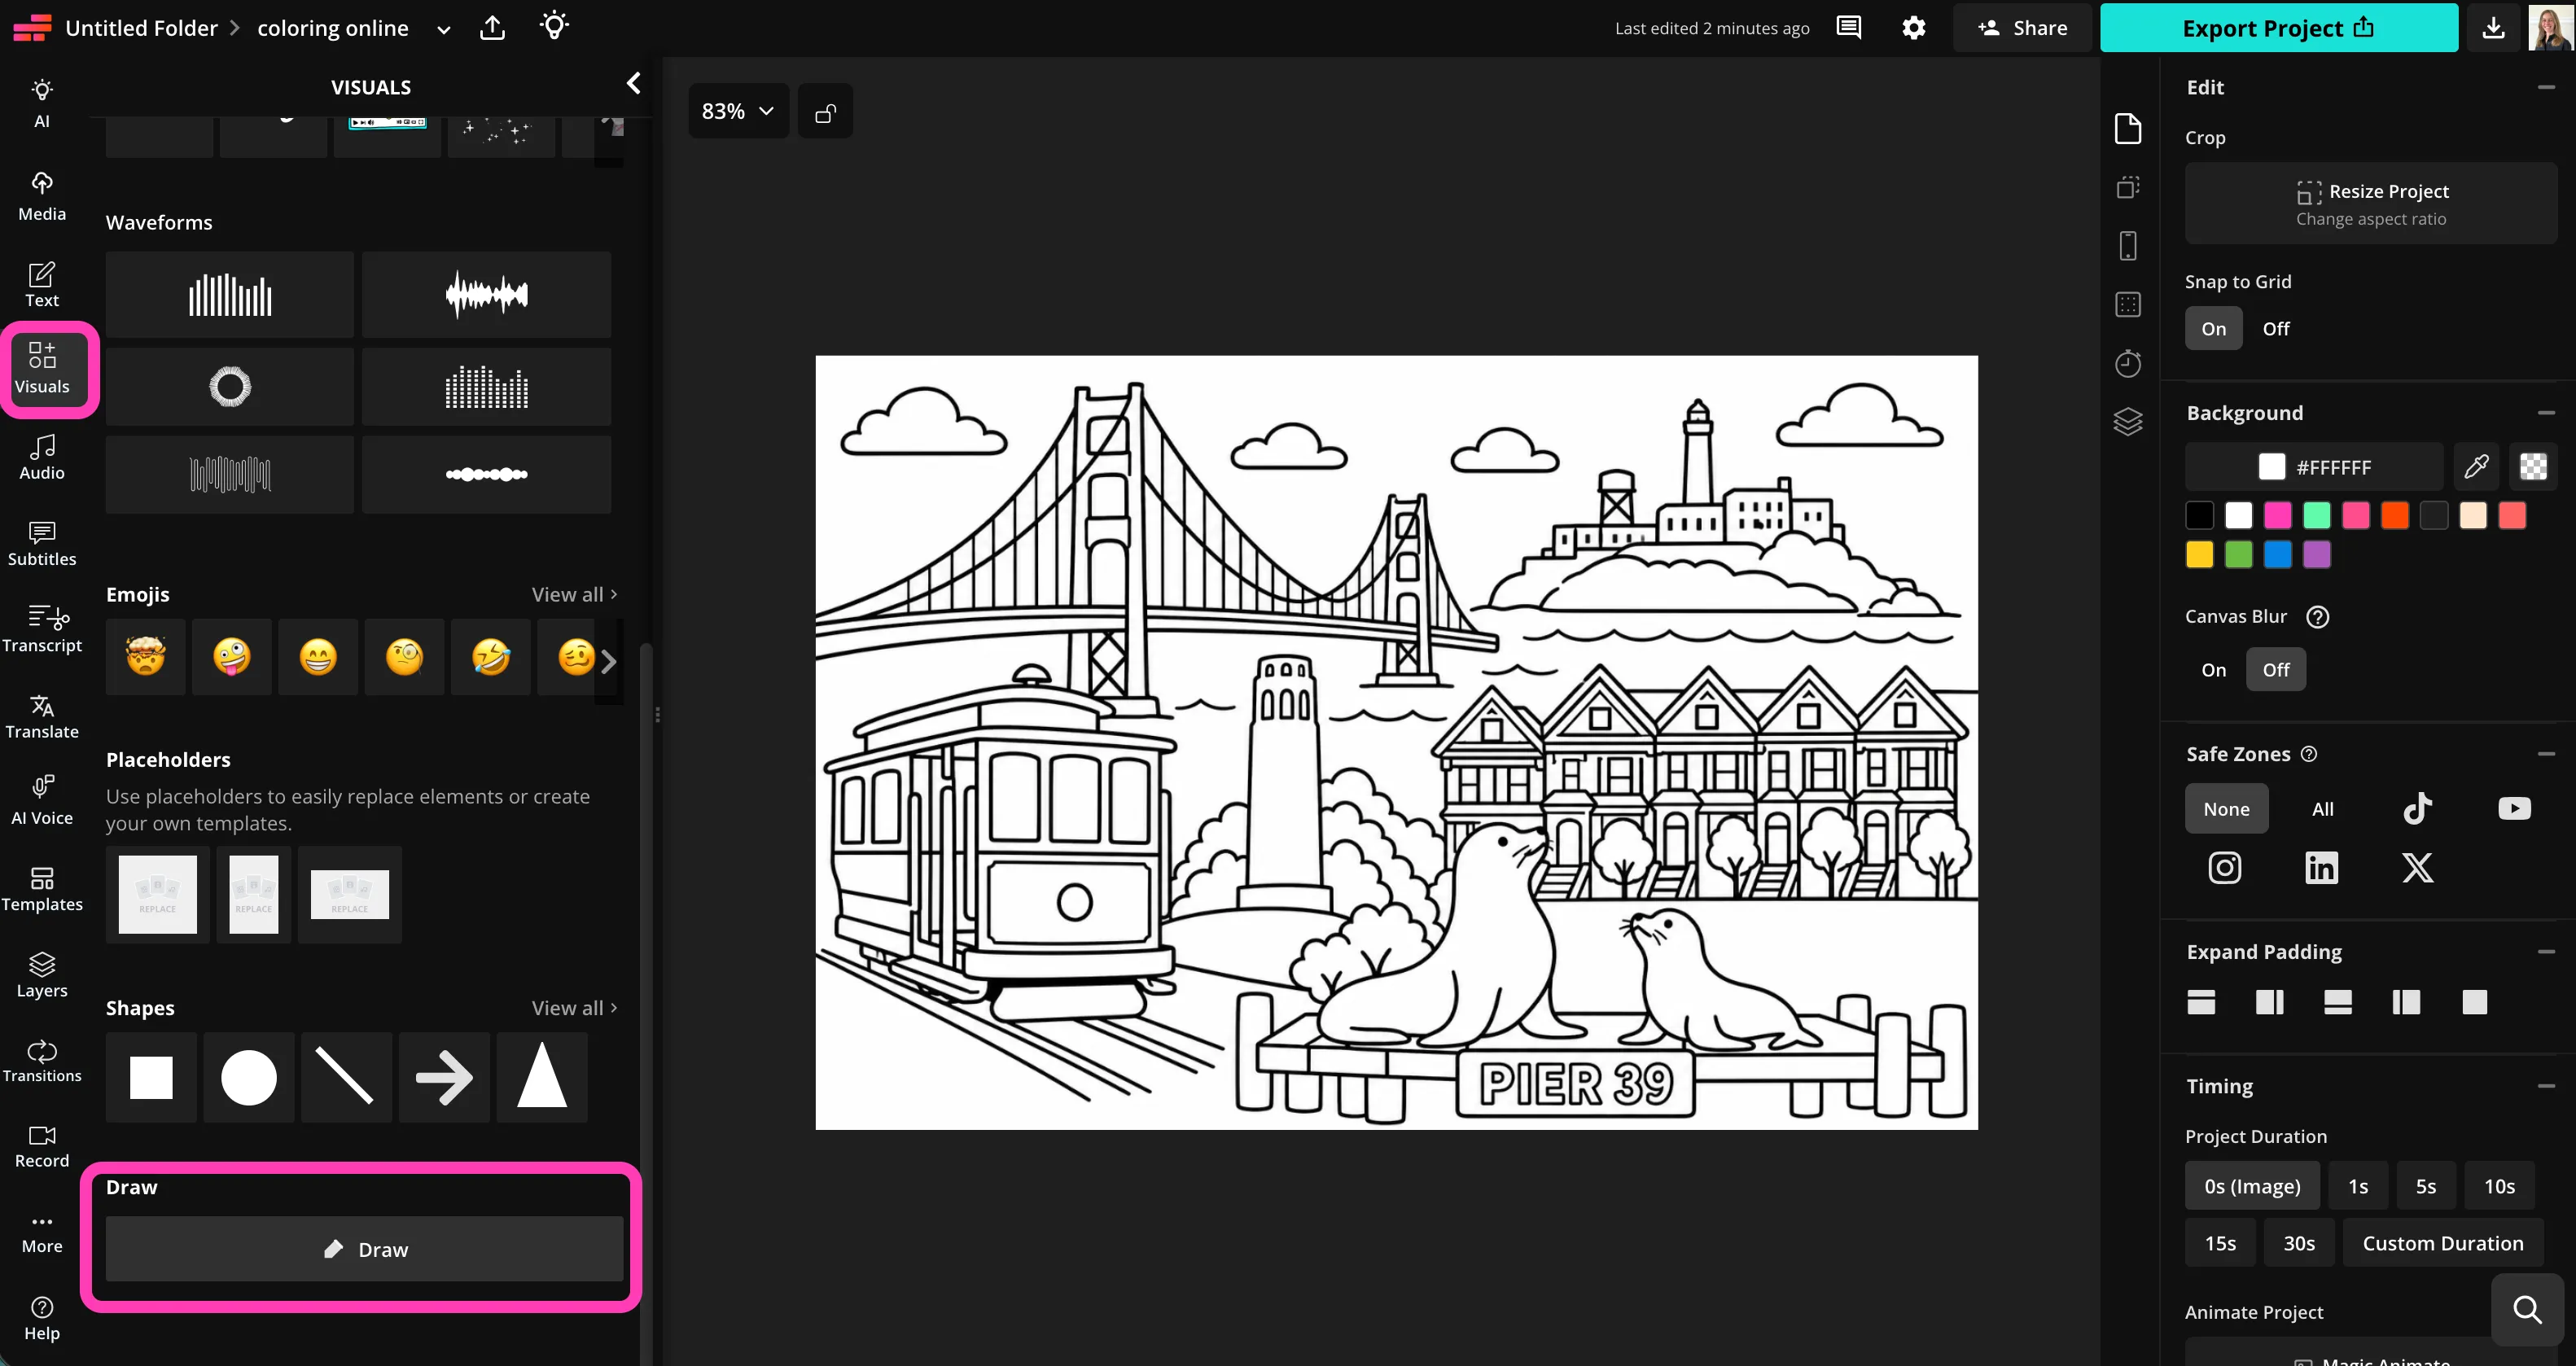Toggle the canvas lock icon
The height and width of the screenshot is (1366, 2576).
coord(825,112)
